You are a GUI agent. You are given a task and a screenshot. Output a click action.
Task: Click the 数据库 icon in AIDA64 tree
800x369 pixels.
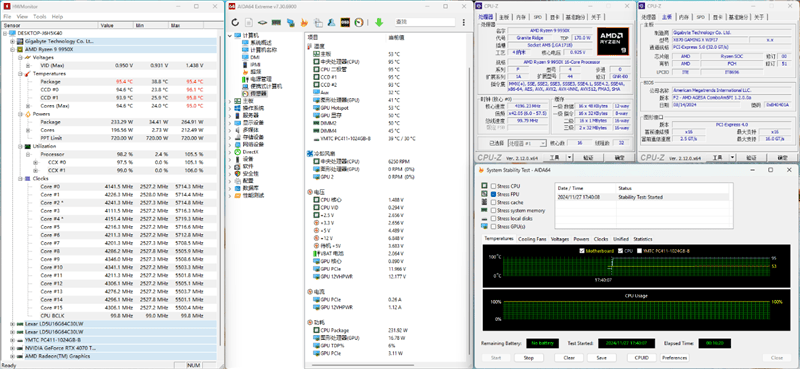coord(238,188)
